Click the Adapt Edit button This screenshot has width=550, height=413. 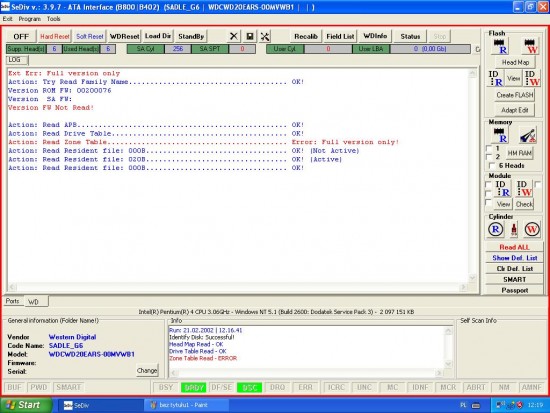click(x=515, y=110)
